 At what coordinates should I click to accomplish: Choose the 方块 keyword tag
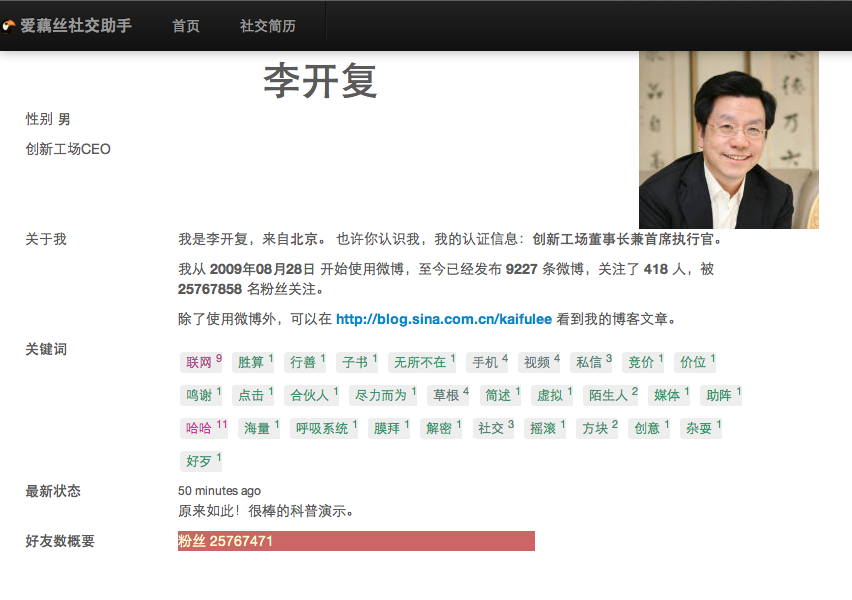click(x=597, y=428)
